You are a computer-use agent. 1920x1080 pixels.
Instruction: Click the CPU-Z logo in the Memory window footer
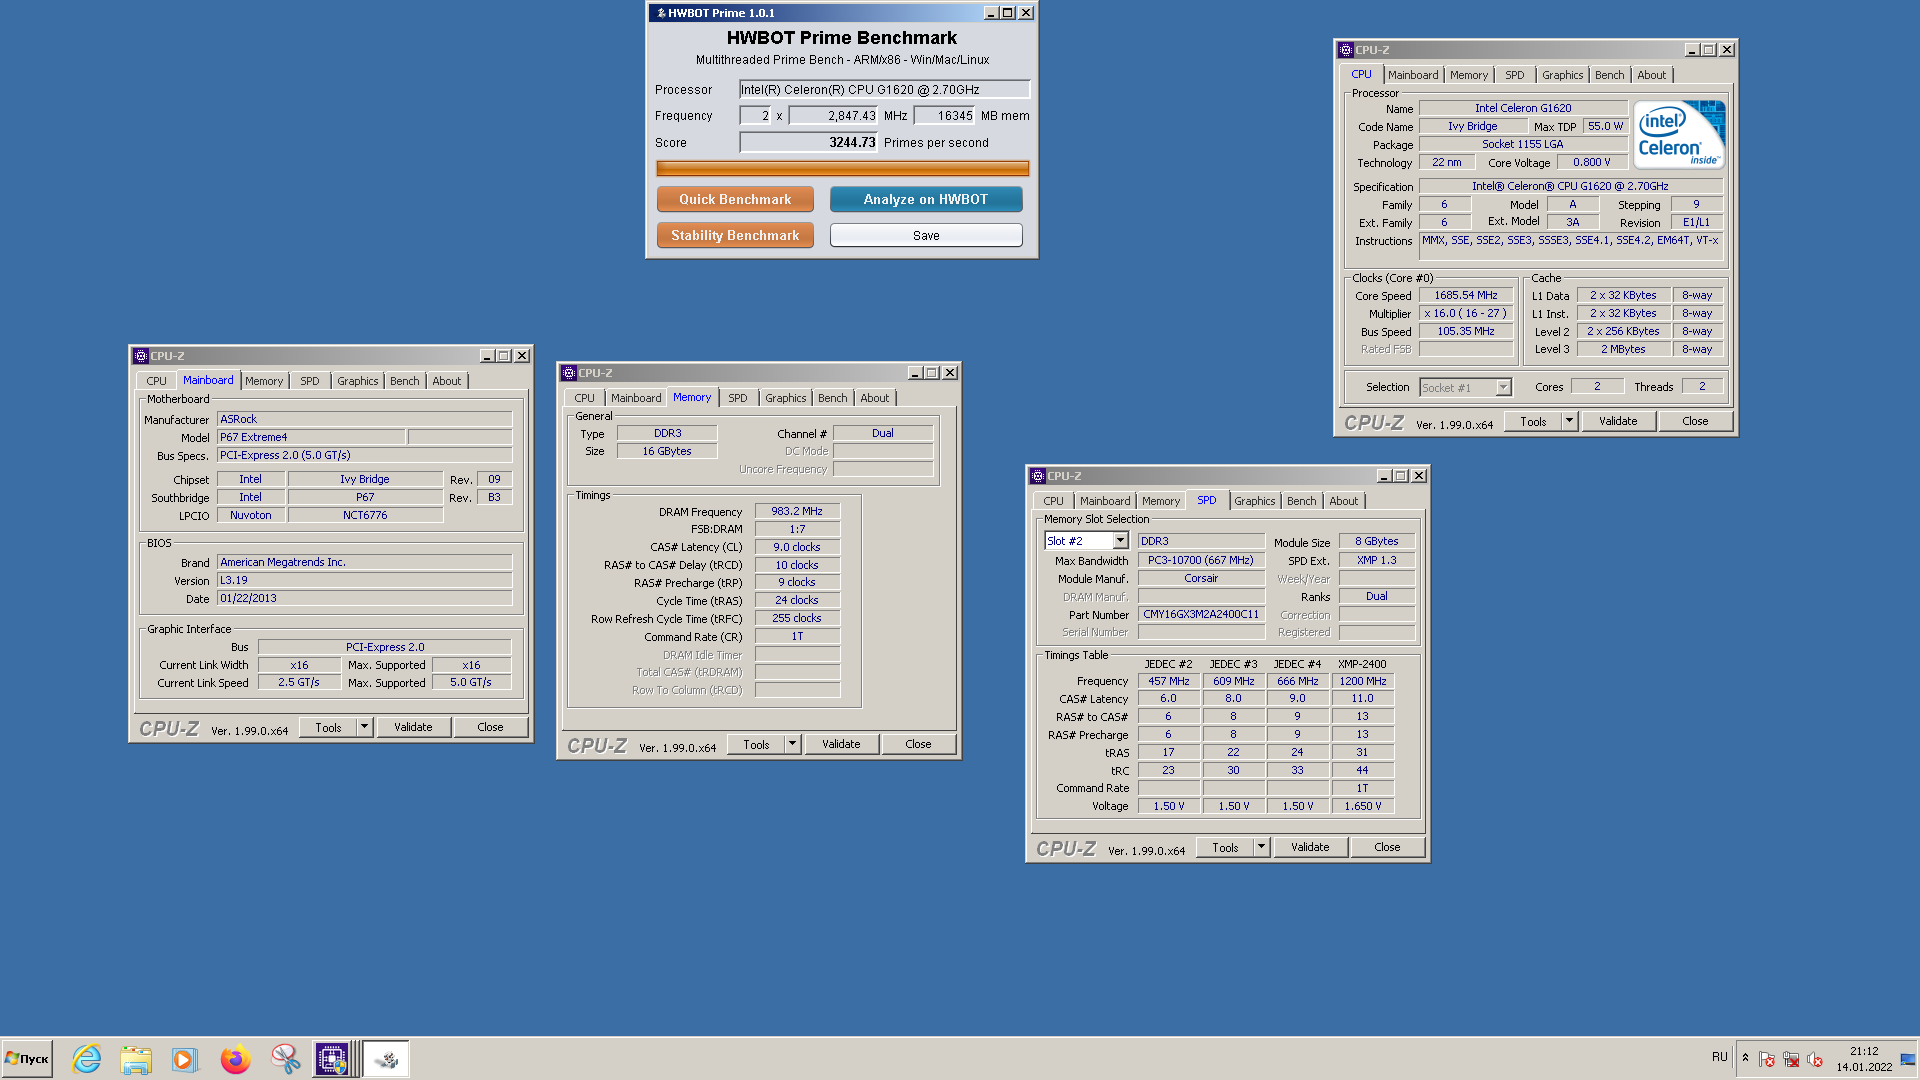(x=597, y=746)
